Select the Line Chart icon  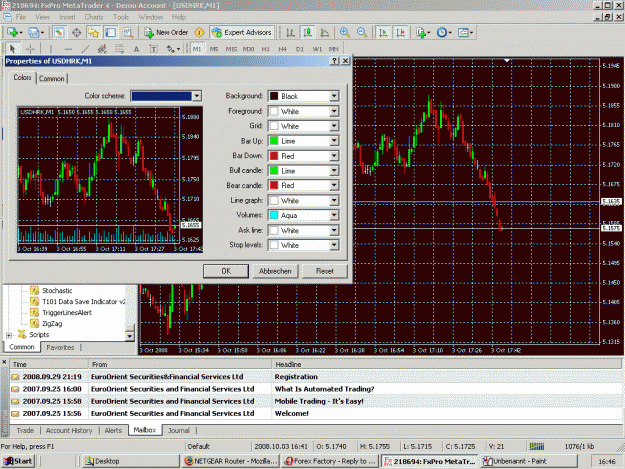point(325,33)
